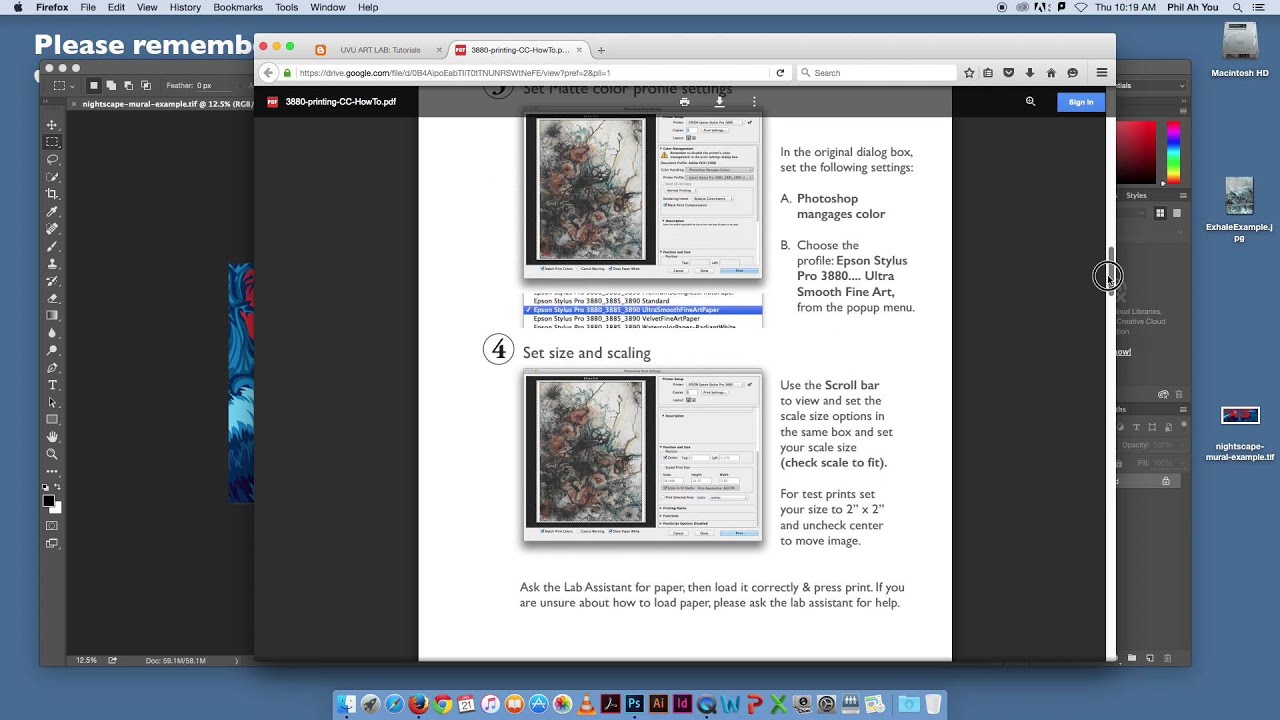Bookmark this page with the star

[969, 73]
